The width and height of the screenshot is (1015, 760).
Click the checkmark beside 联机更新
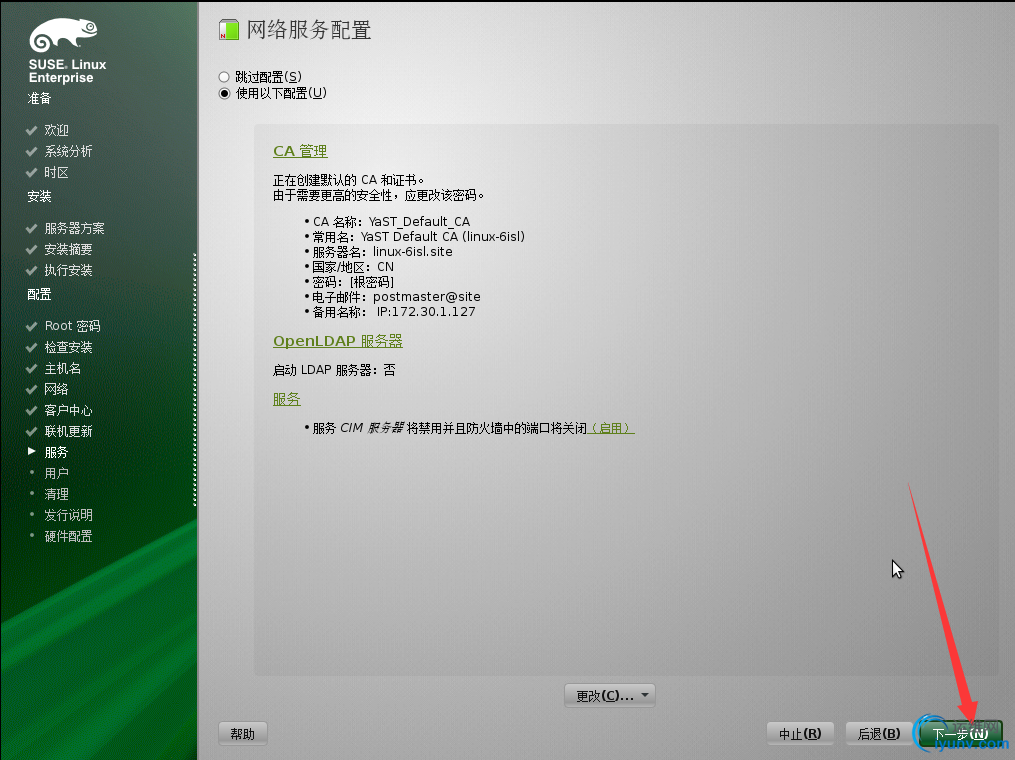tap(31, 431)
